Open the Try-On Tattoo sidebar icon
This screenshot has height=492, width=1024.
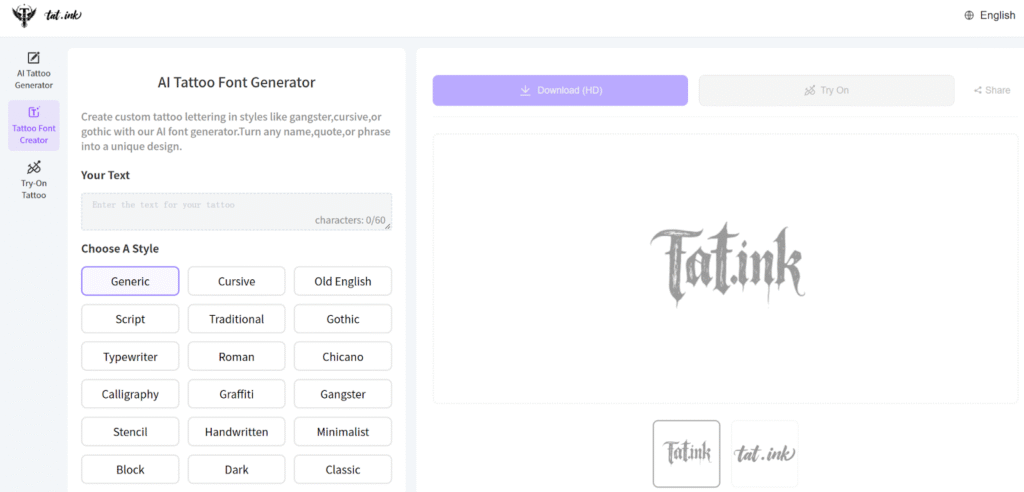[x=34, y=168]
